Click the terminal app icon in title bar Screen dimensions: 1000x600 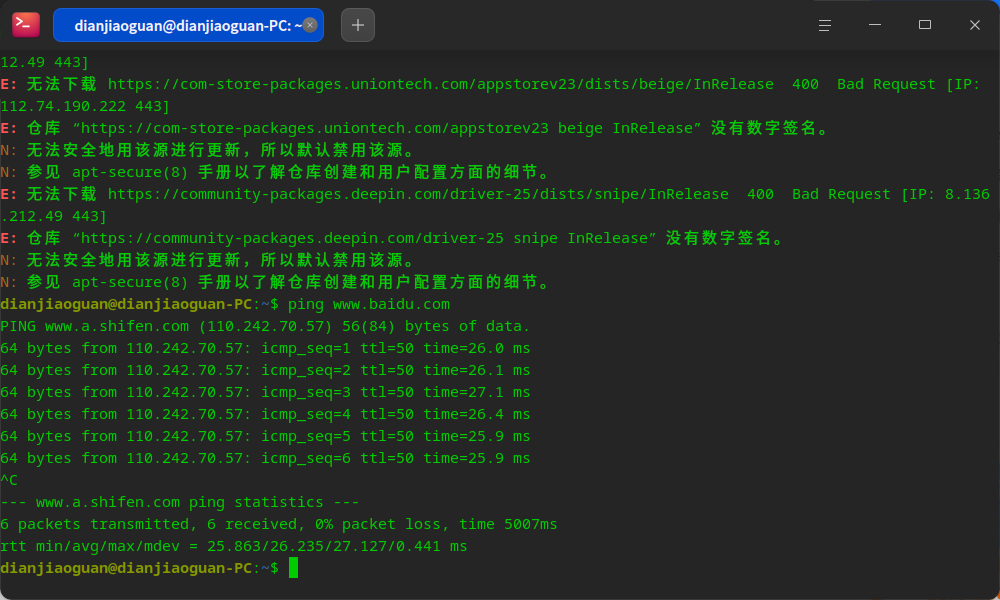[26, 25]
